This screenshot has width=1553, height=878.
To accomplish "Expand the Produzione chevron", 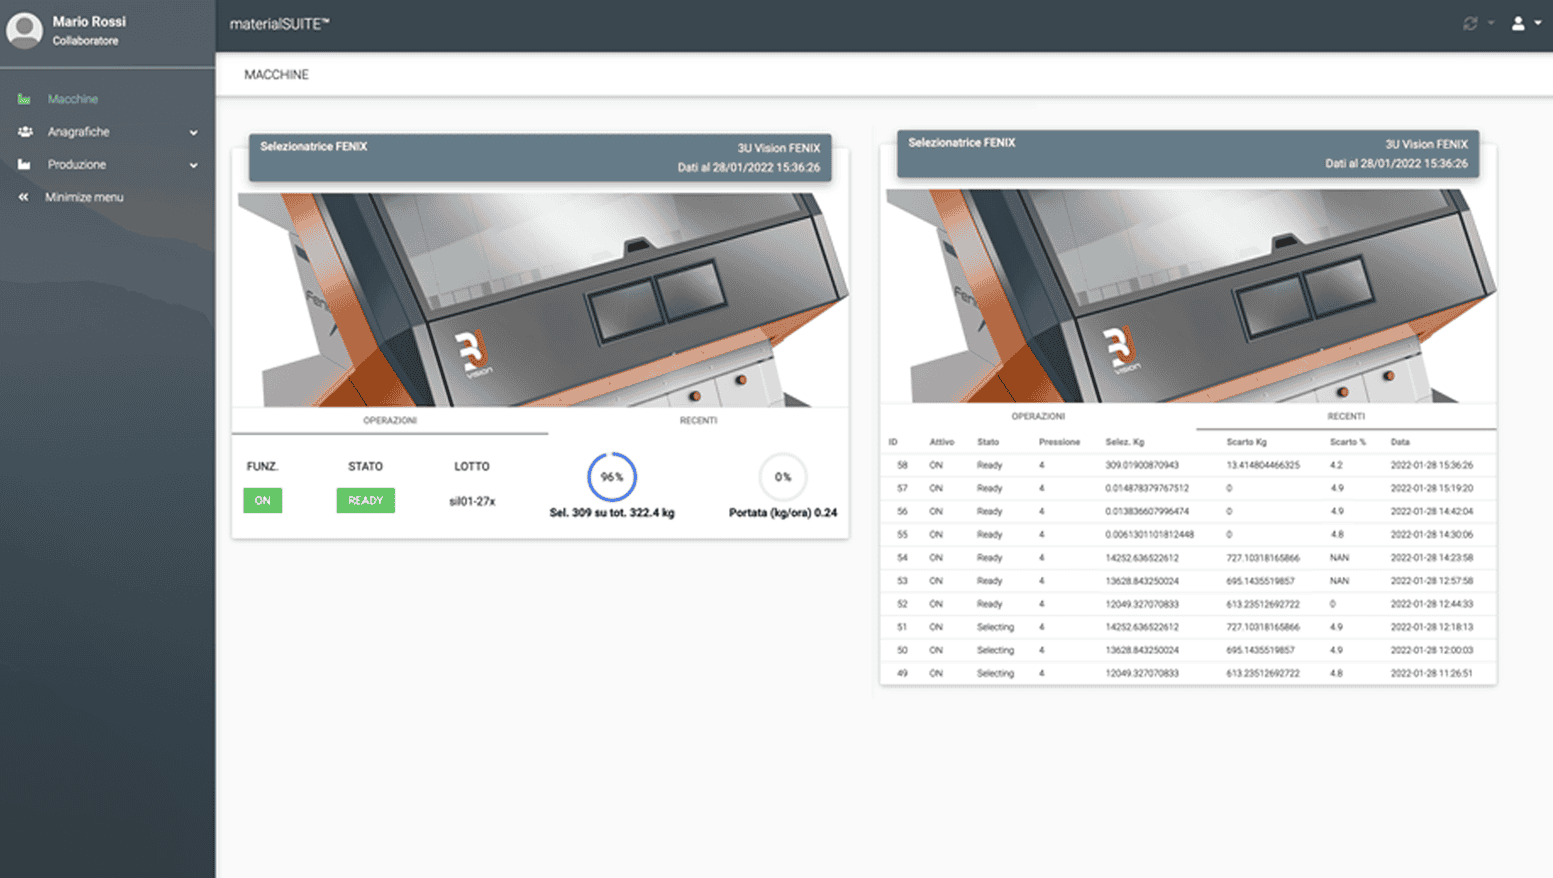I will [193, 165].
